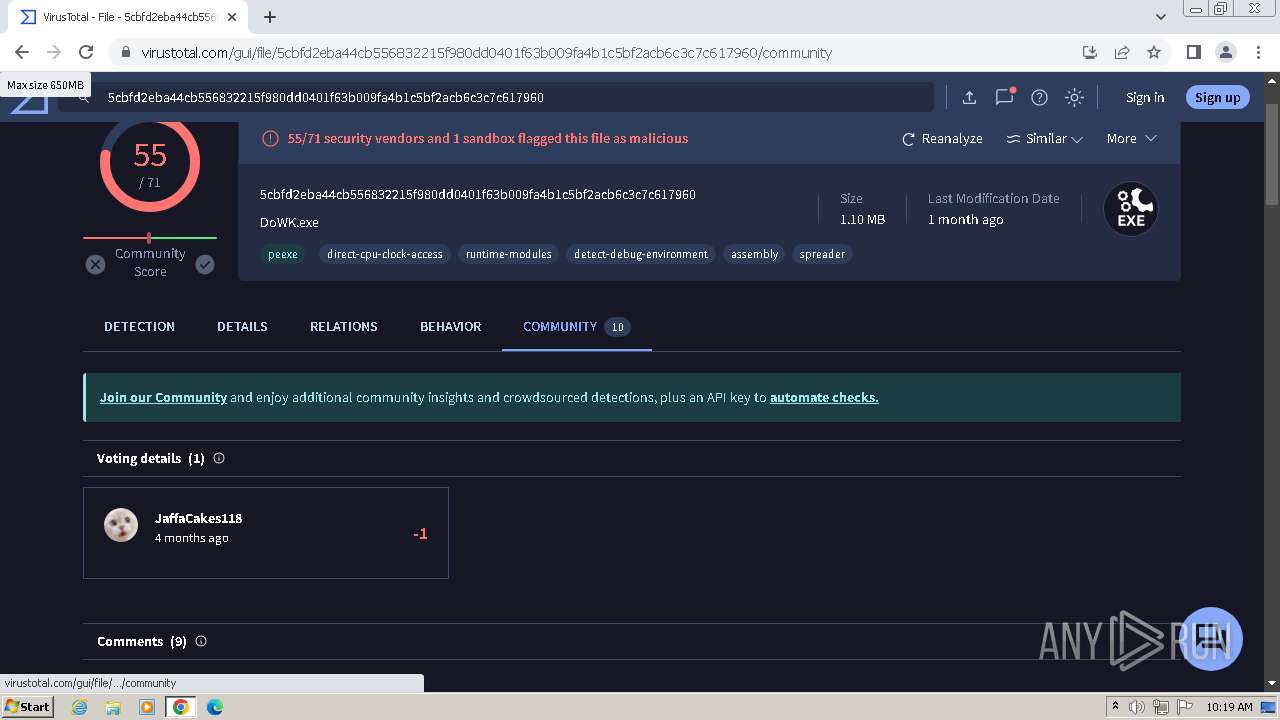Screen dimensions: 1280x720
Task: Expand the More dropdown
Action: coord(1131,139)
